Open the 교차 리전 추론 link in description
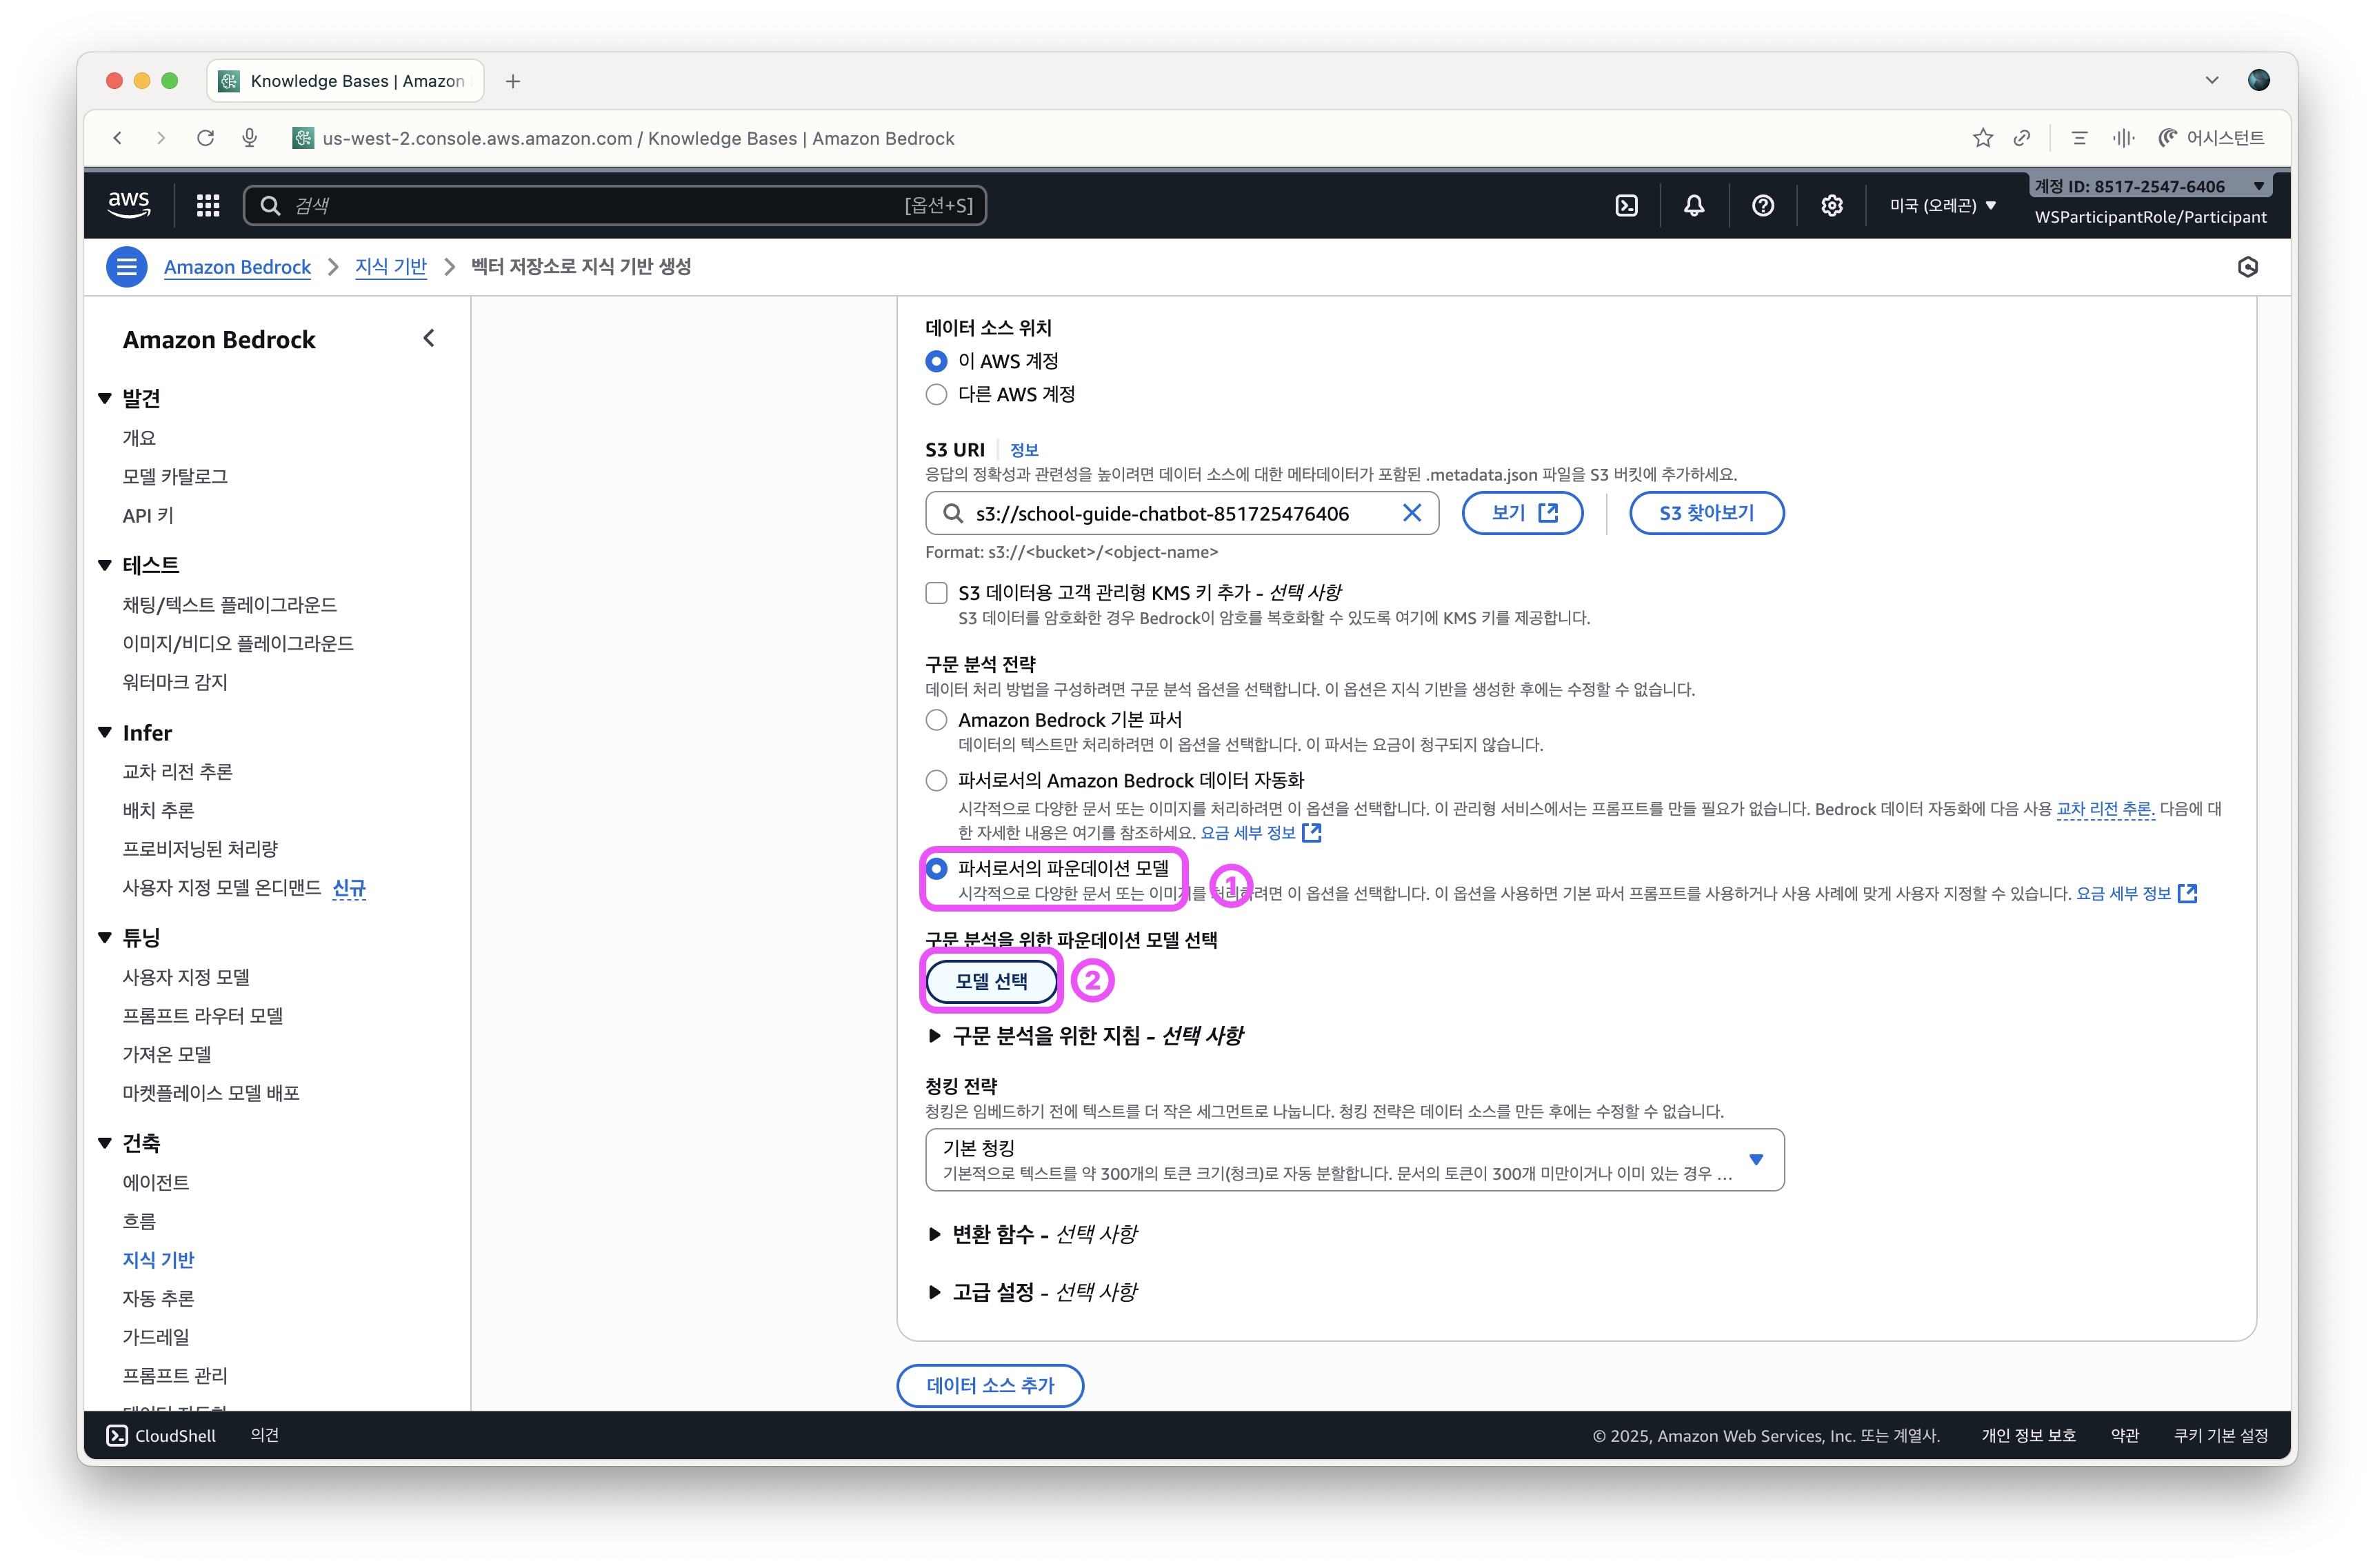This screenshot has height=1568, width=2375. 2103,809
